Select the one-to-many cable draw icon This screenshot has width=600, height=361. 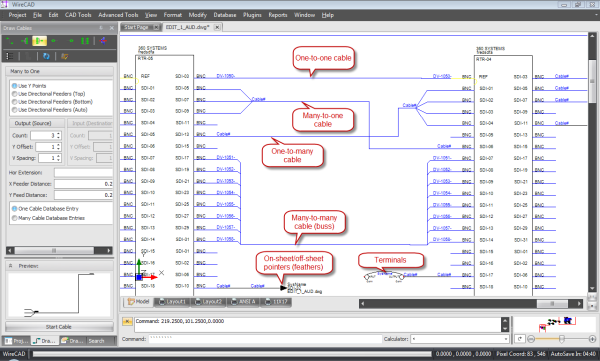24,41
